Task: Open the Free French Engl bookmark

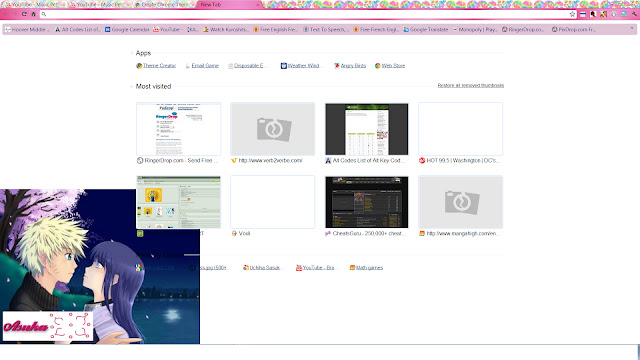Action: [376, 29]
